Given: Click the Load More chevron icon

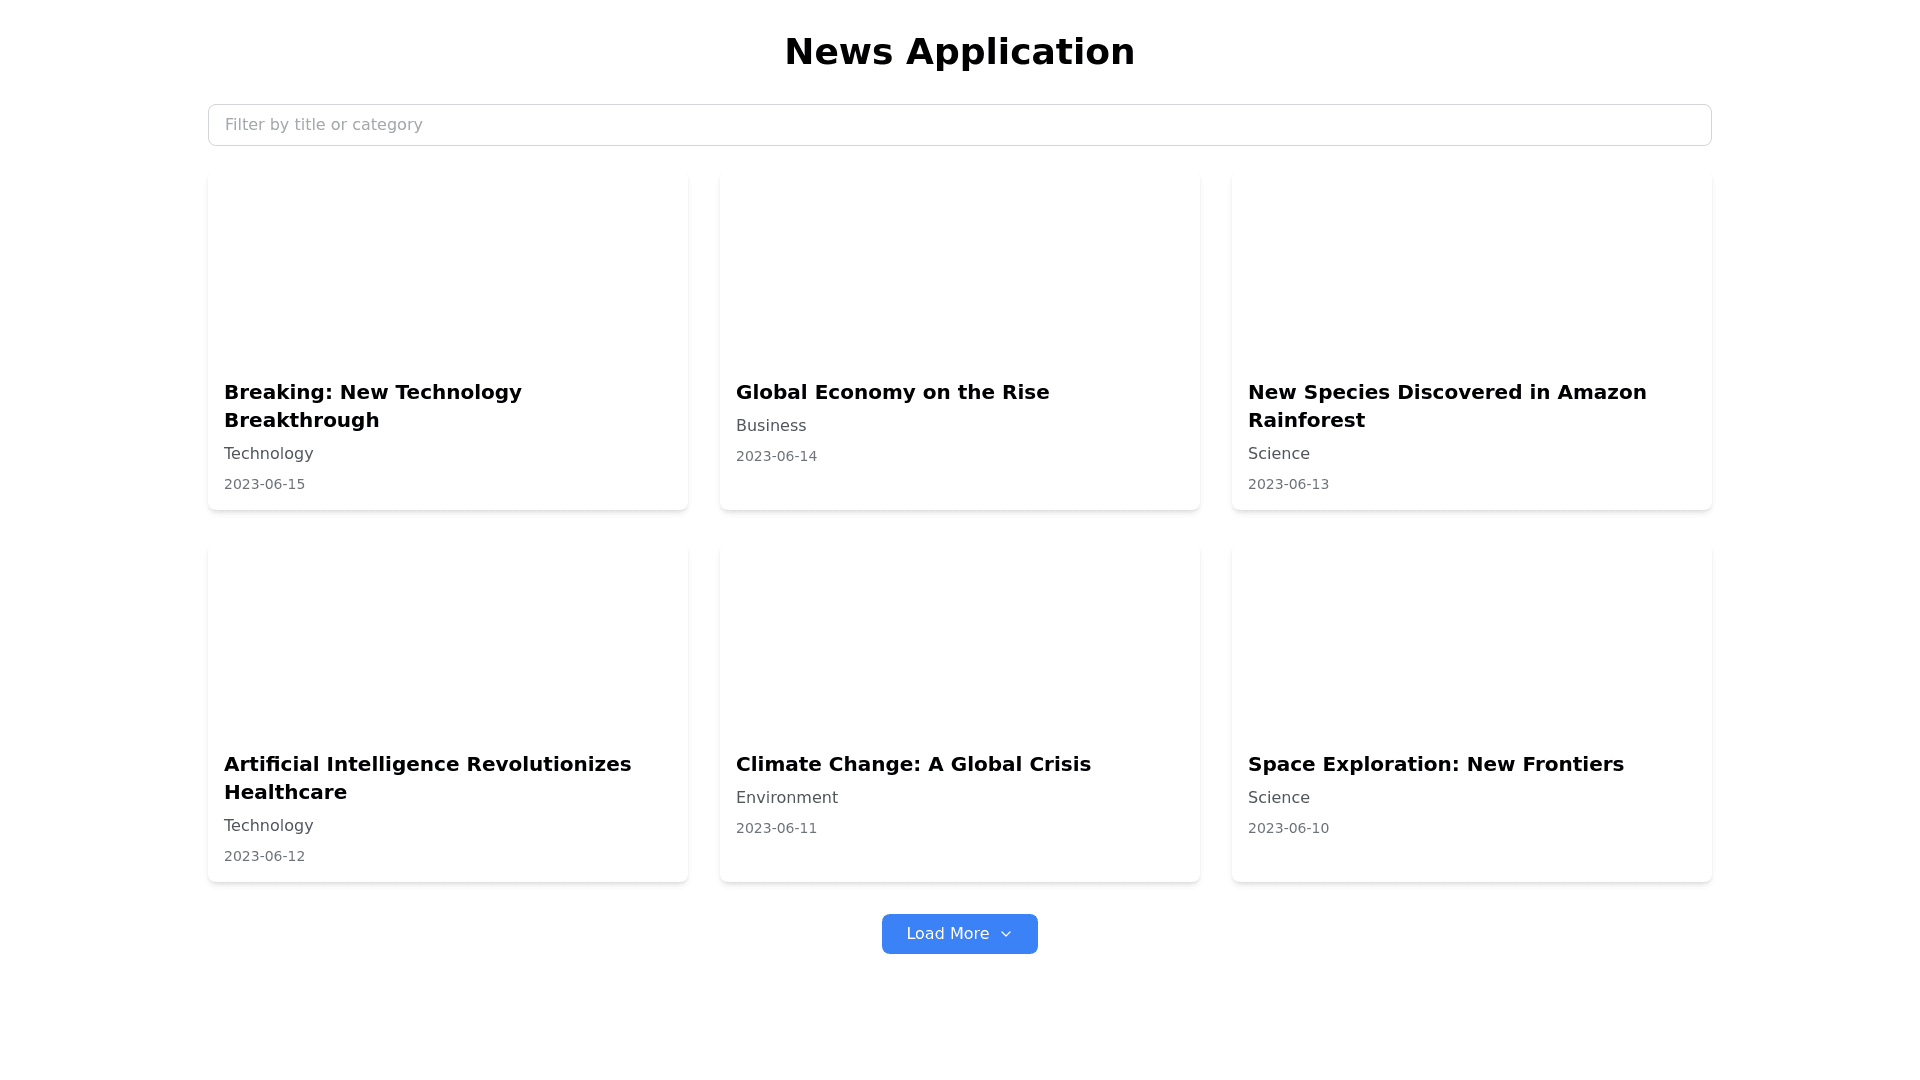Looking at the screenshot, I should (1006, 934).
